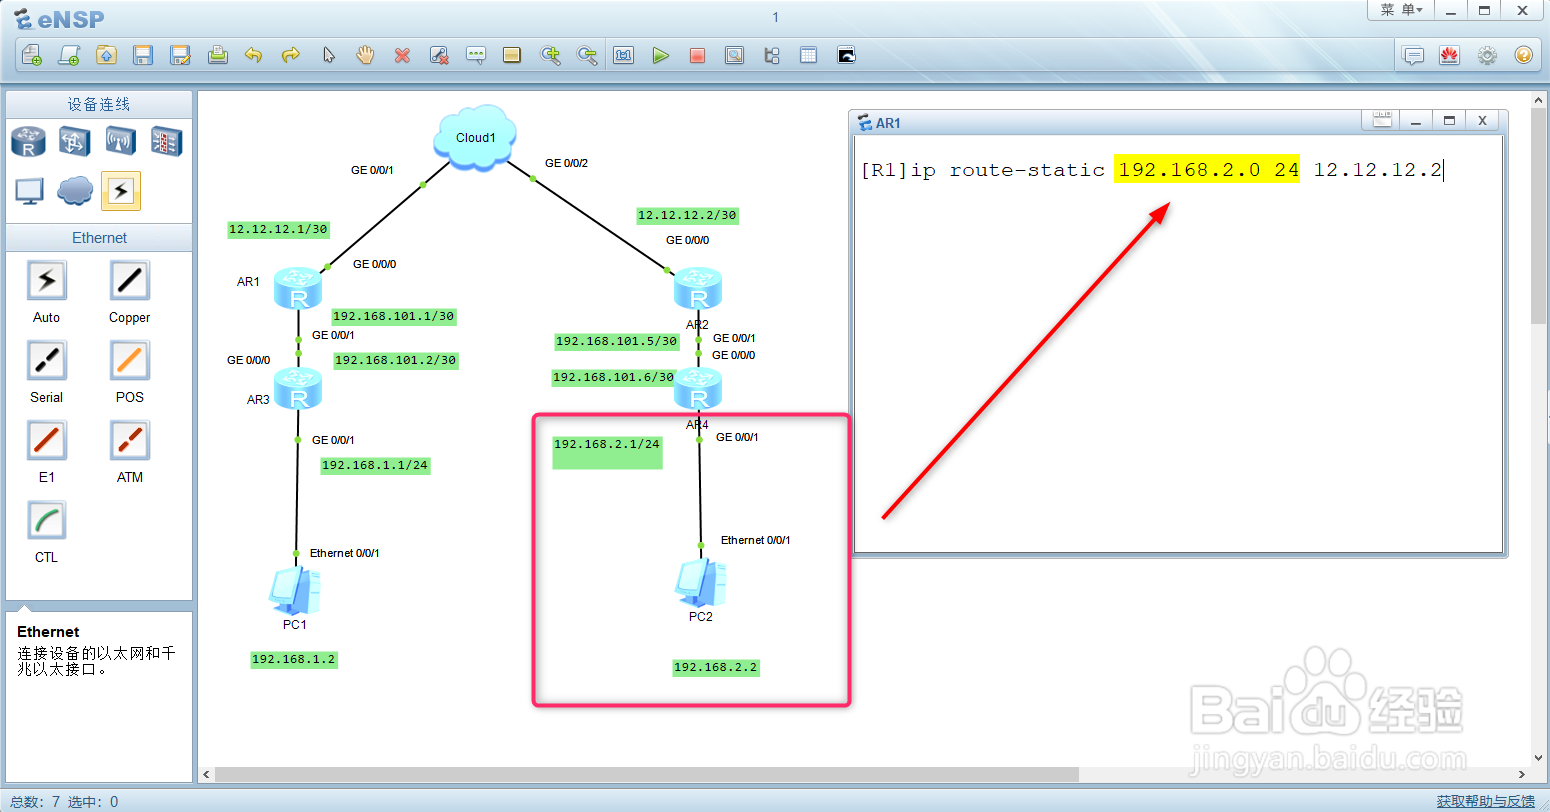Select router AR1 on the canvas

pos(298,288)
